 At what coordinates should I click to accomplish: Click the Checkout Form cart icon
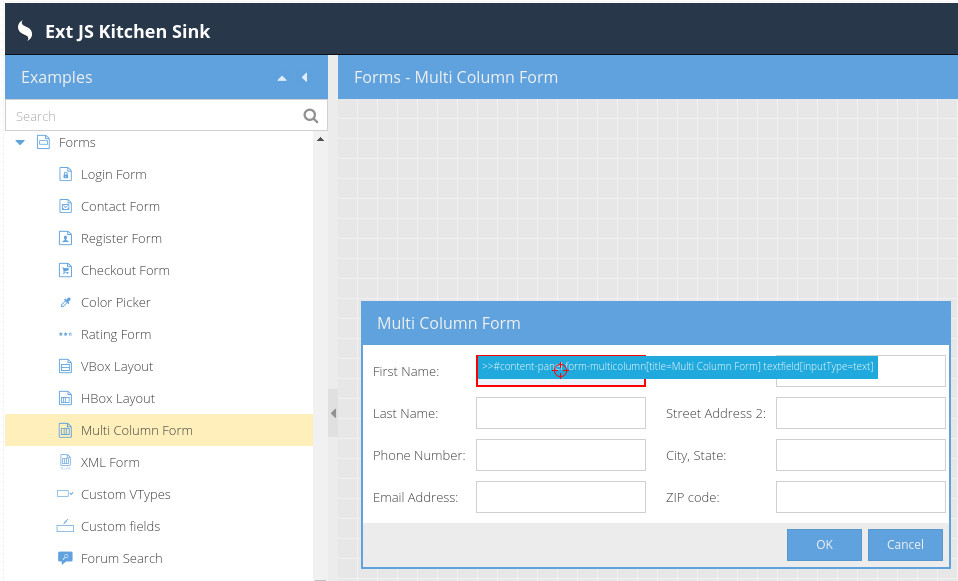(x=66, y=270)
